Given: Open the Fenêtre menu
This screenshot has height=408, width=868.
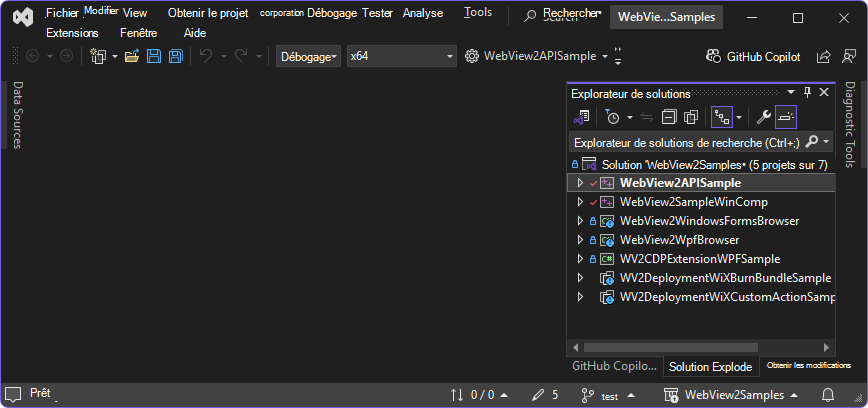Looking at the screenshot, I should [138, 33].
